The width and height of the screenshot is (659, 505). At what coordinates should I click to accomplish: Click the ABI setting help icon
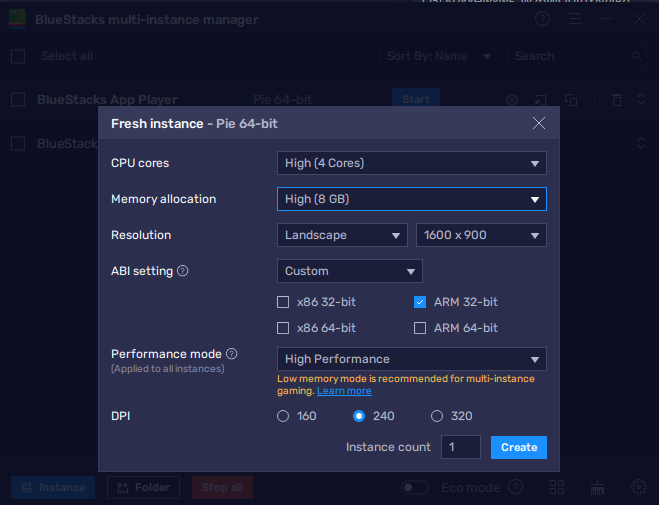[x=182, y=271]
